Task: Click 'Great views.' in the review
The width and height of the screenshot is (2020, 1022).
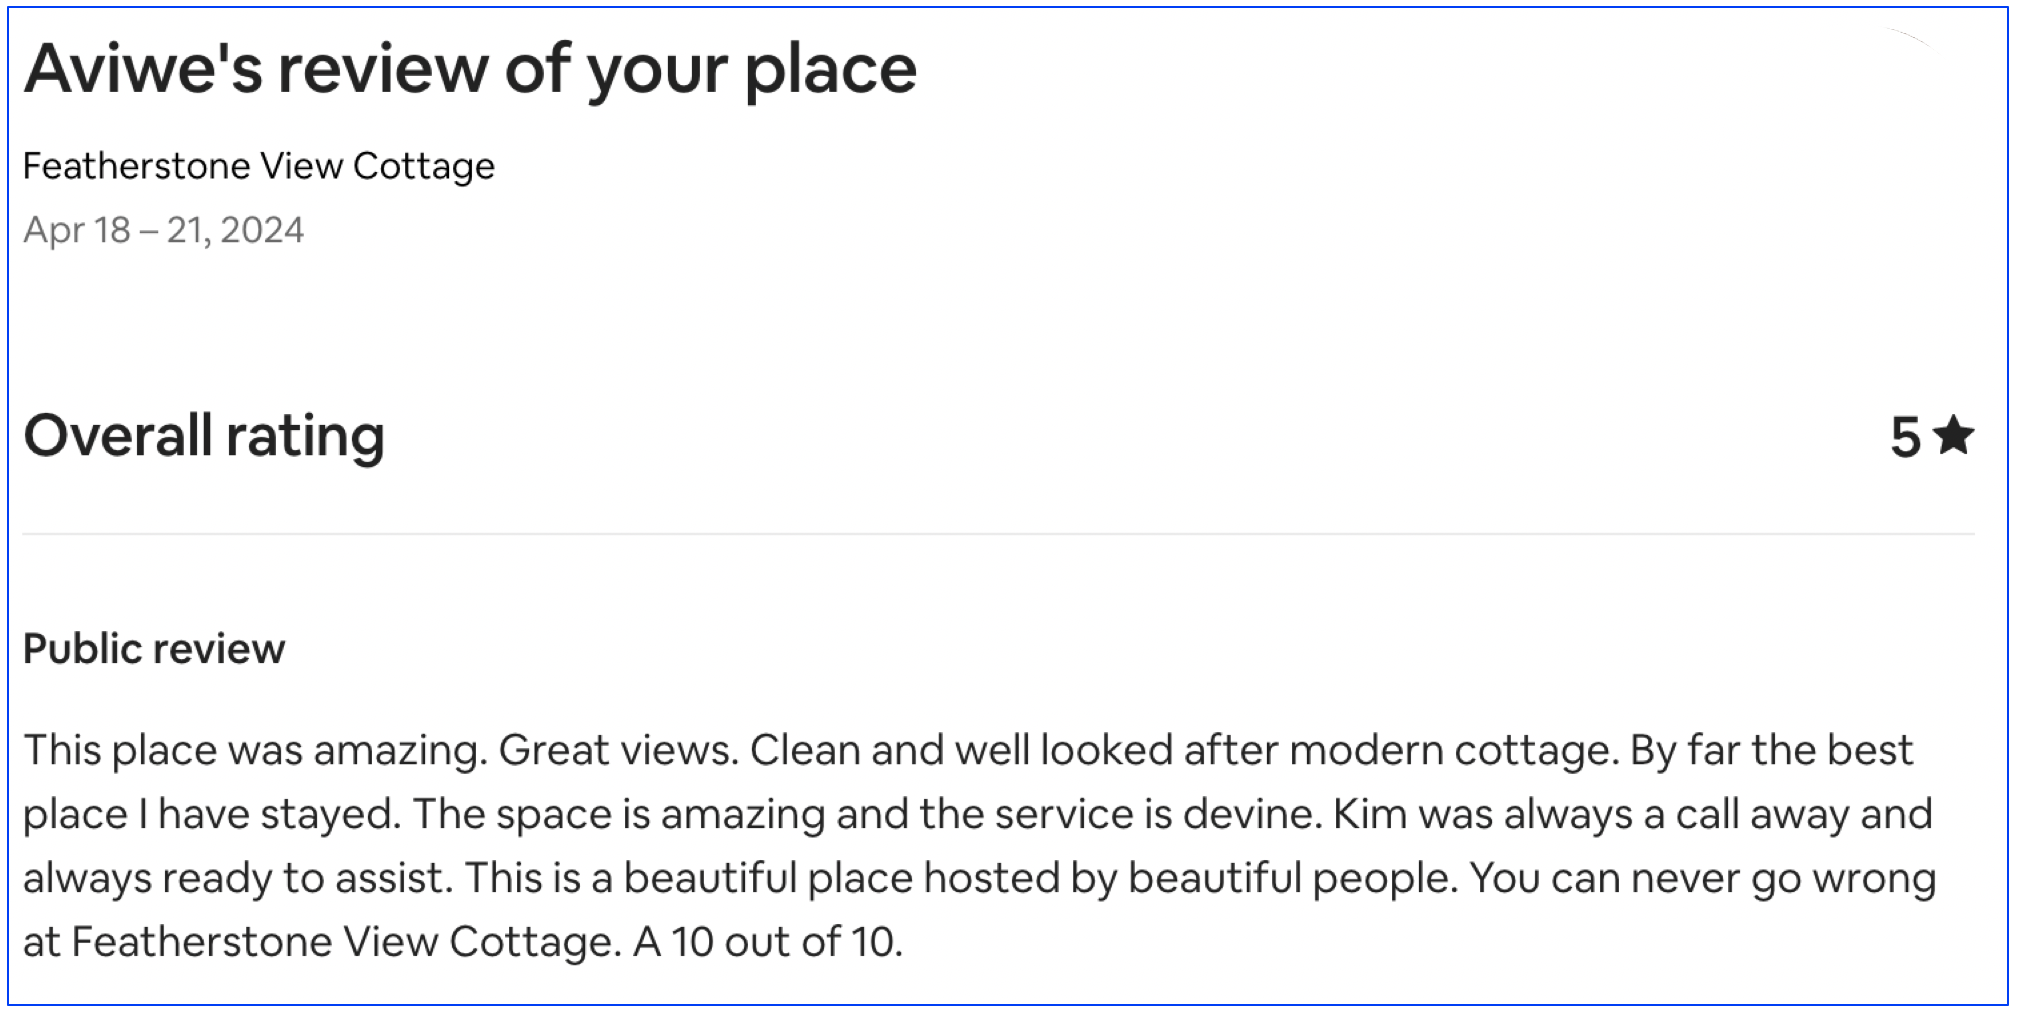Action: [x=618, y=750]
